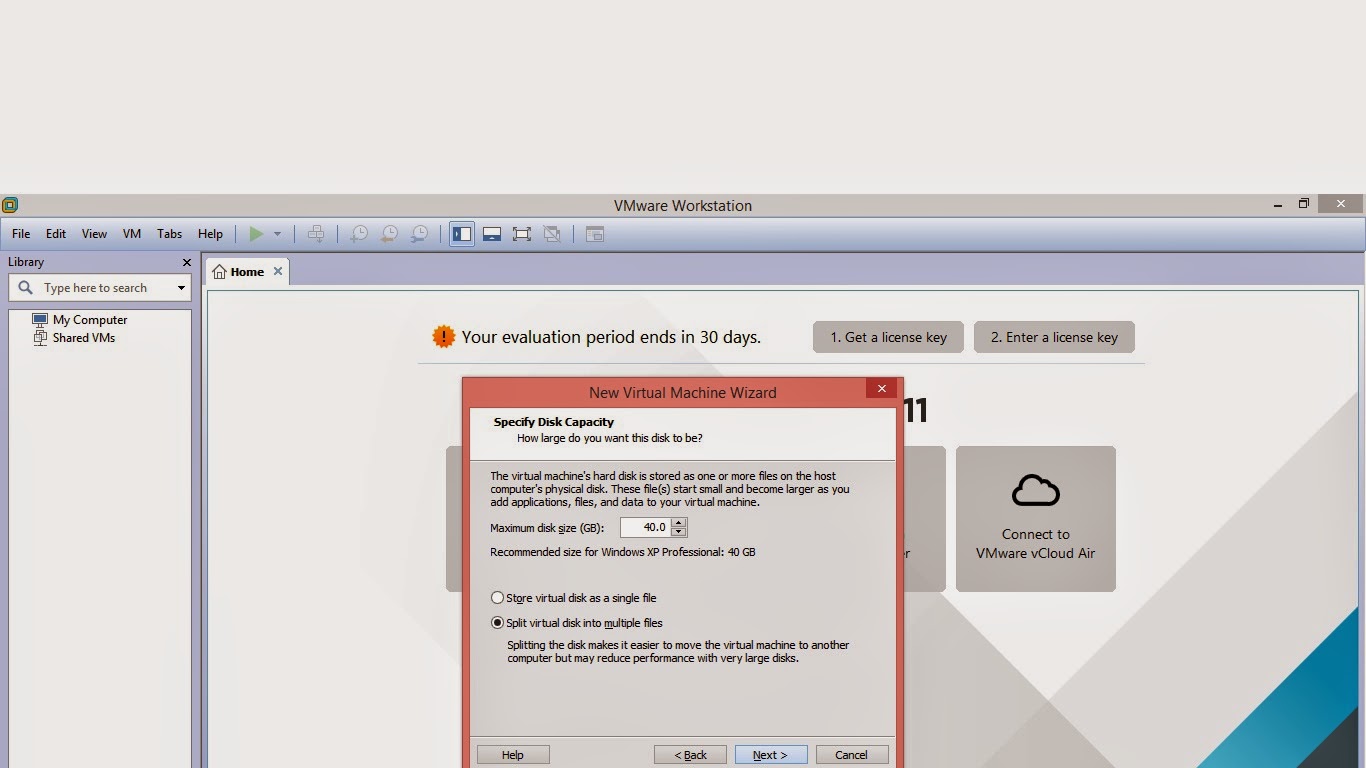
Task: Open the Library search options dropdown arrow
Action: click(181, 288)
